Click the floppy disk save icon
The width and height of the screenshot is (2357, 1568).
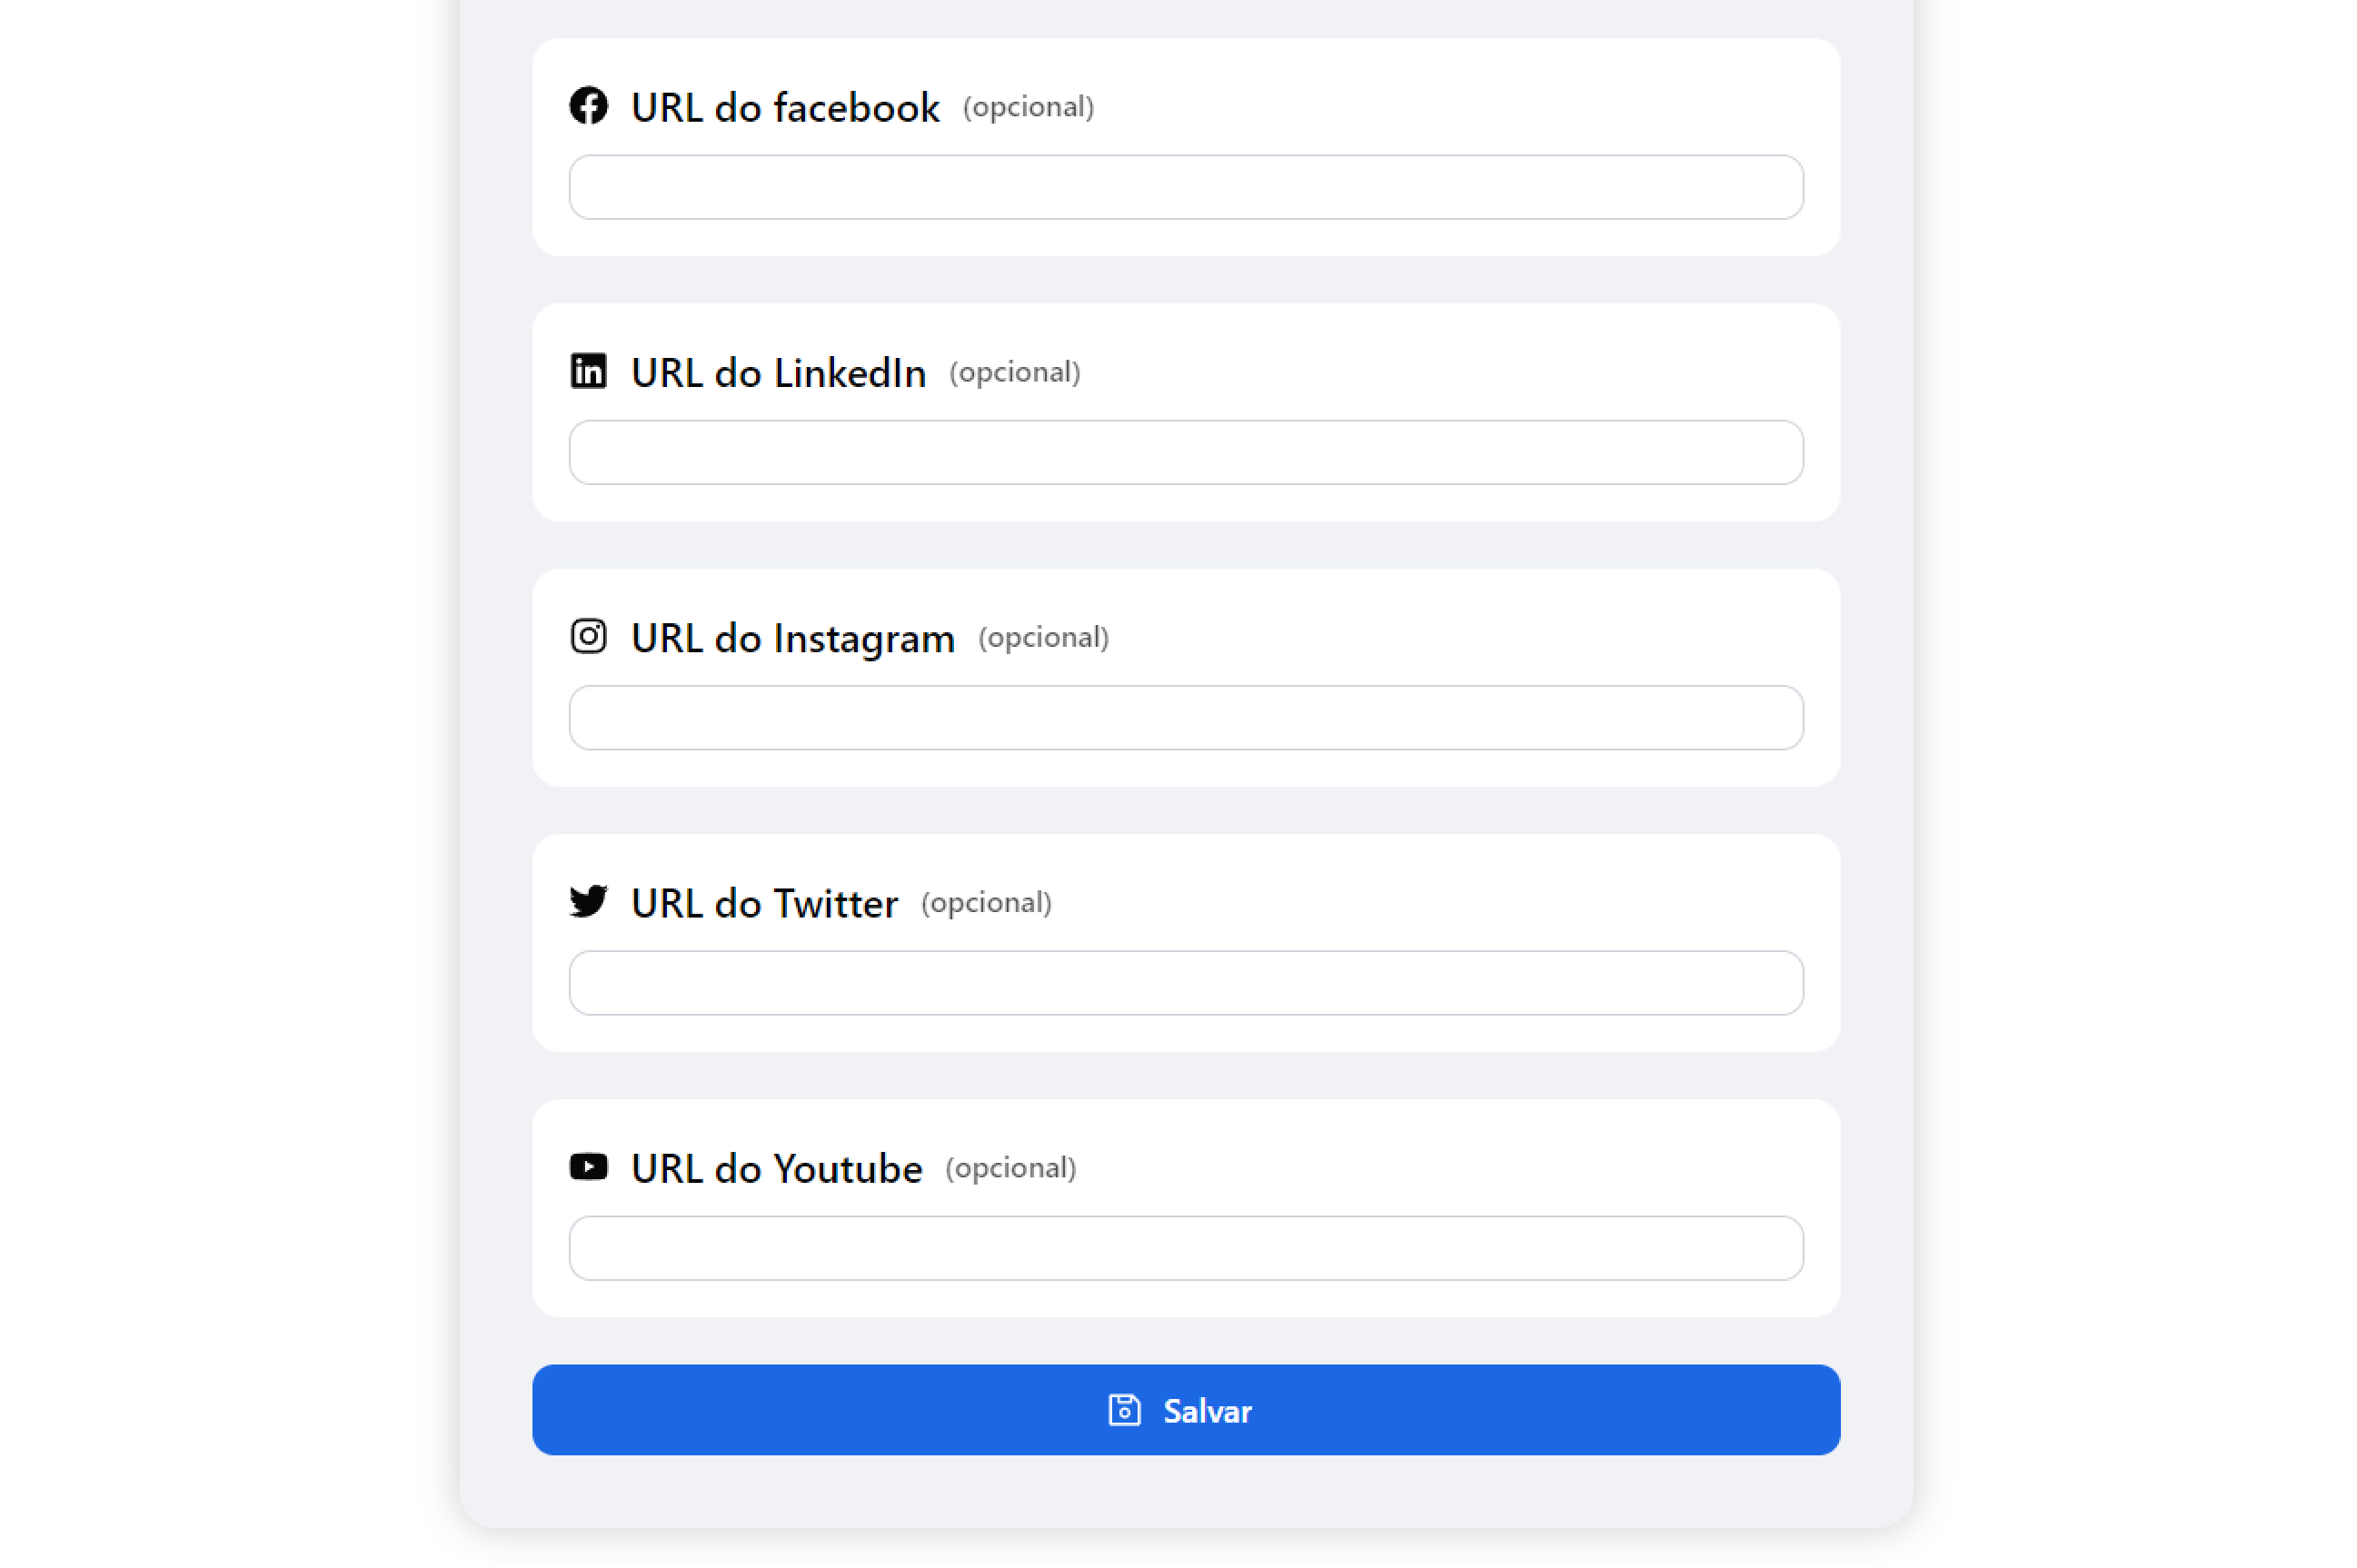point(1124,1410)
